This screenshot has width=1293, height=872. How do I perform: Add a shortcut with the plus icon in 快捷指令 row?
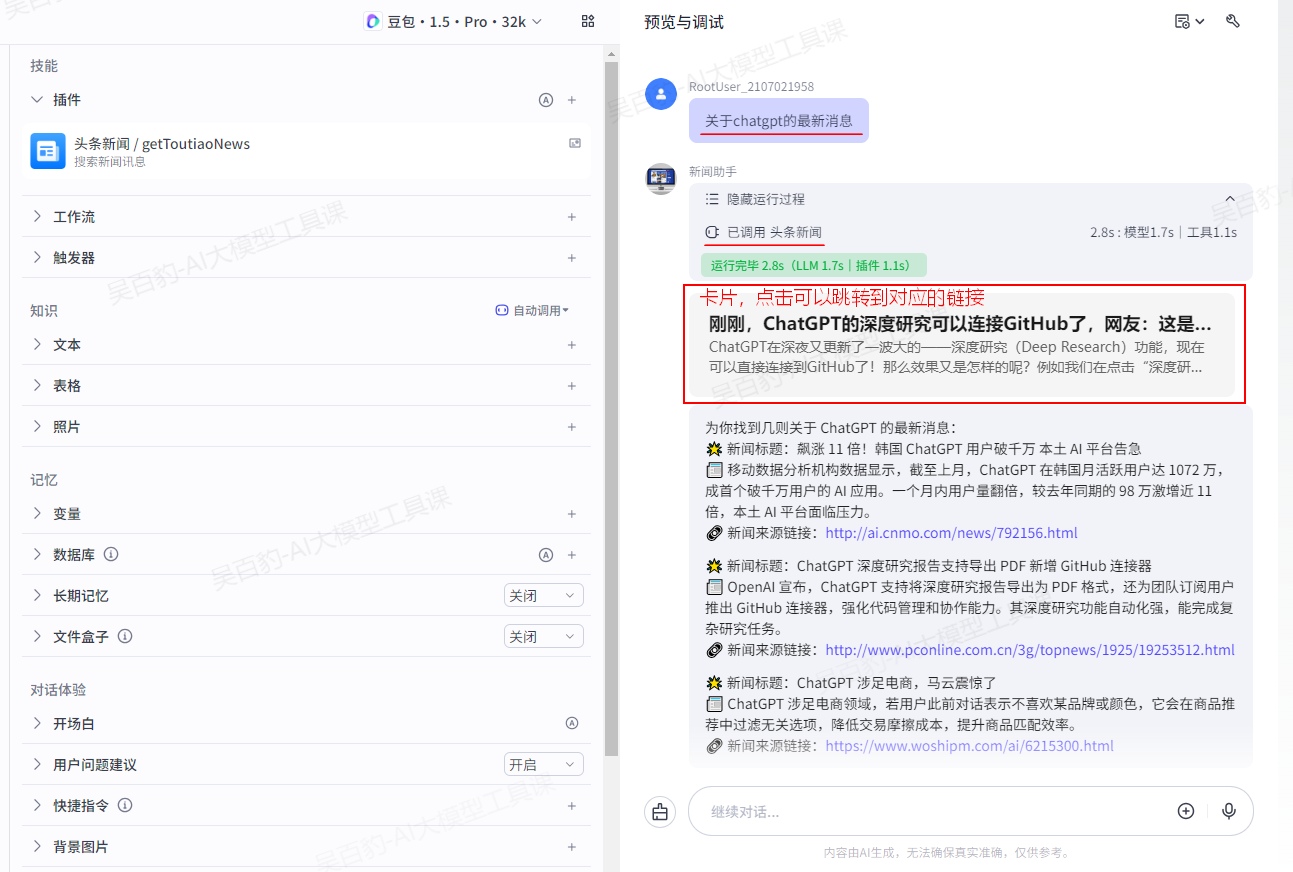[x=572, y=806]
